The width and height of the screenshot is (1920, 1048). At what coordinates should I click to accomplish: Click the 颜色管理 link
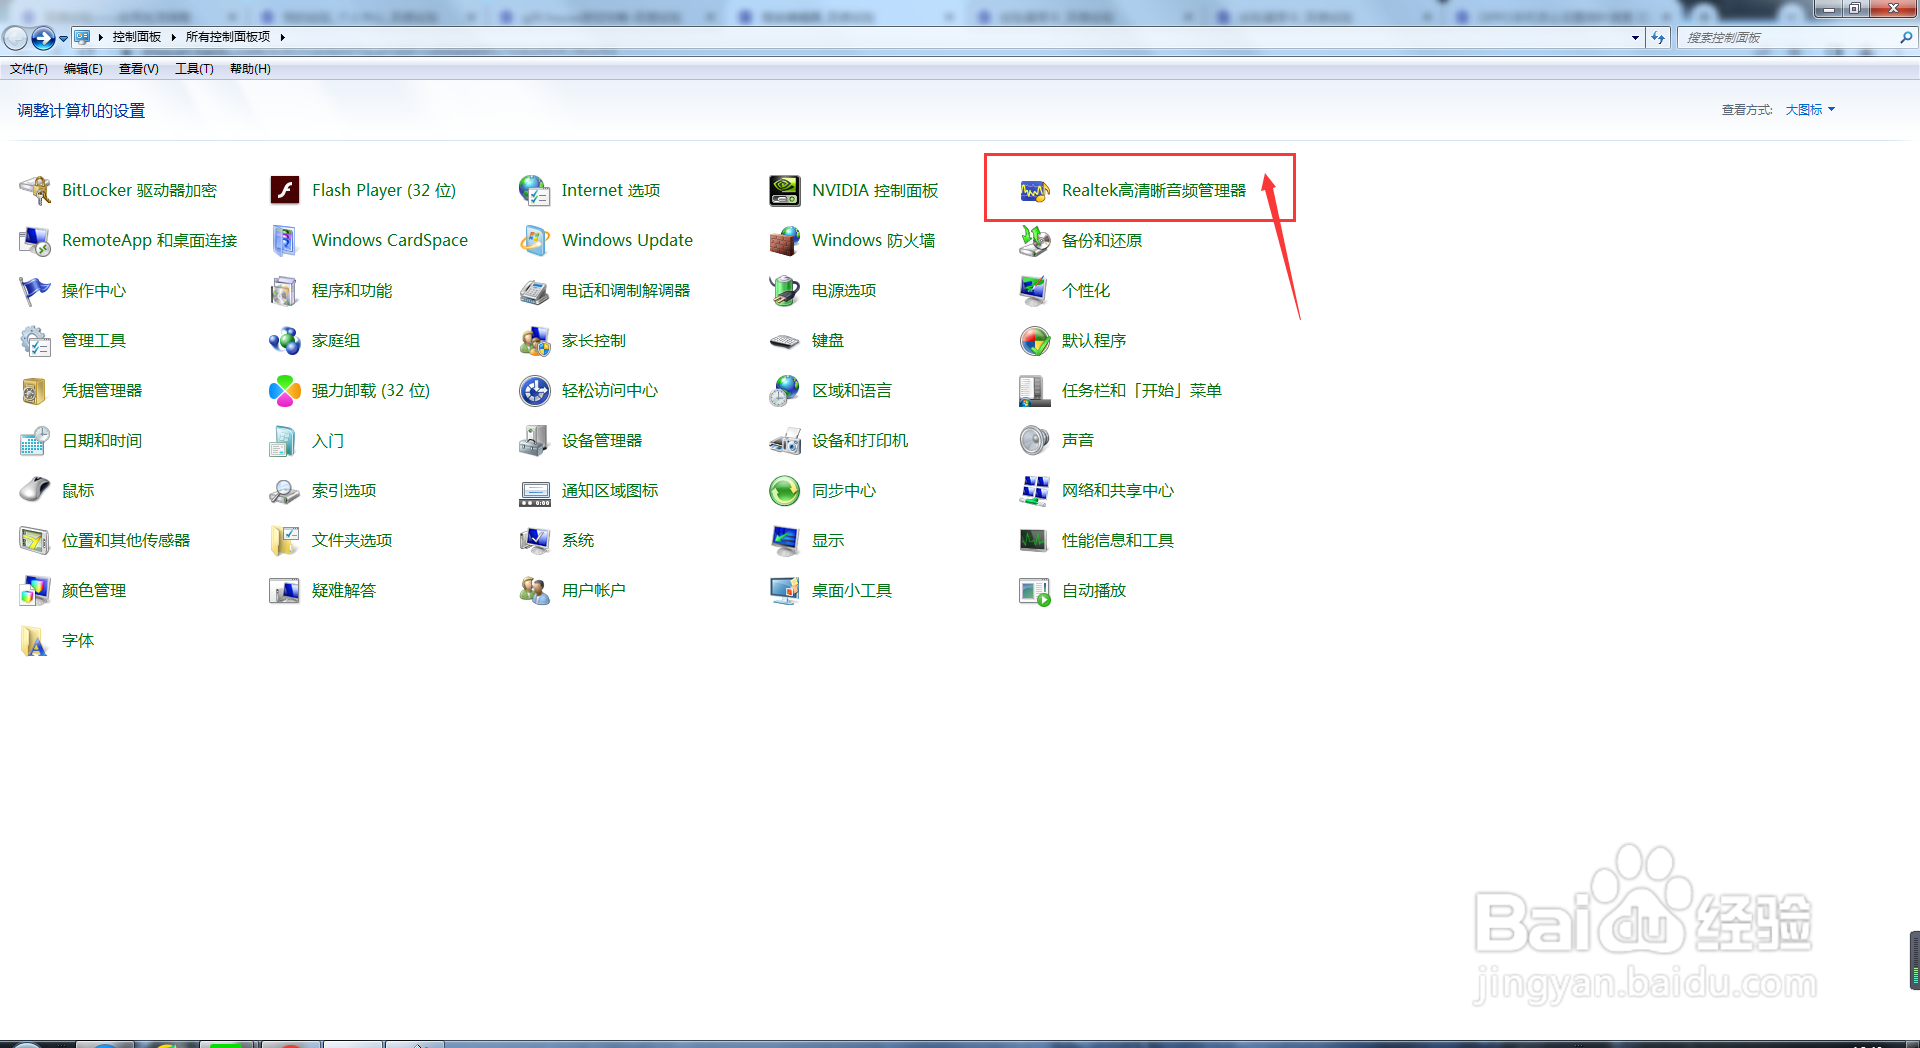(x=94, y=590)
